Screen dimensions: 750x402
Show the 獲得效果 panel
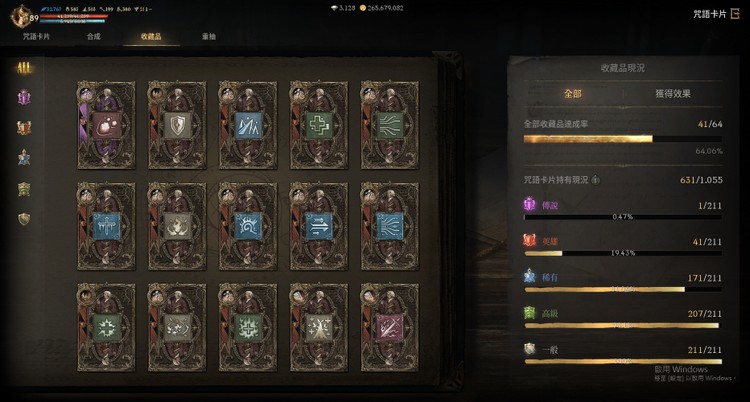(x=673, y=94)
